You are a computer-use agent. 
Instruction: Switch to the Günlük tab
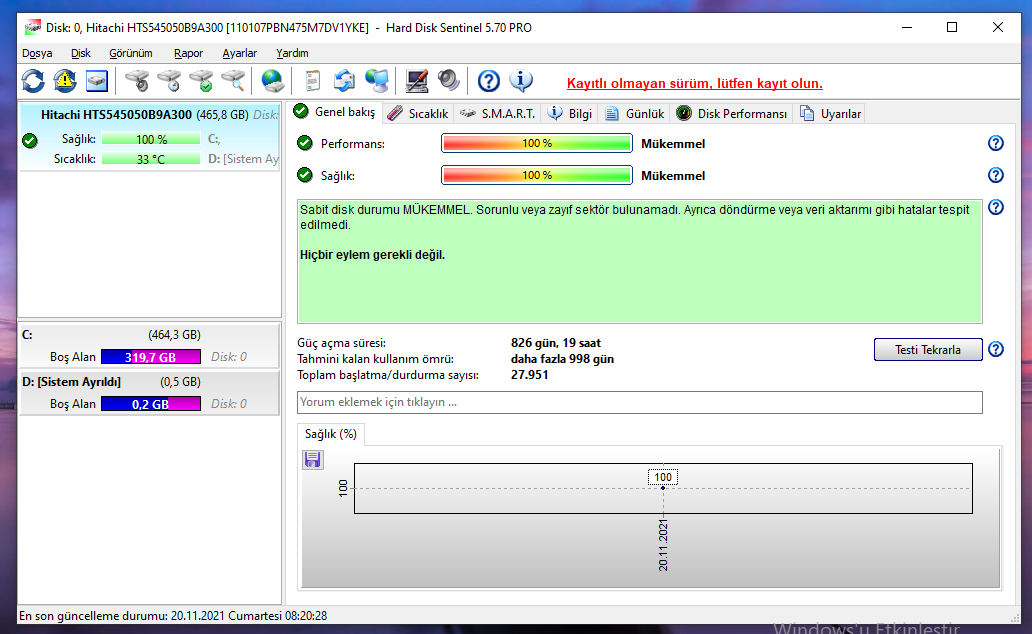(634, 114)
